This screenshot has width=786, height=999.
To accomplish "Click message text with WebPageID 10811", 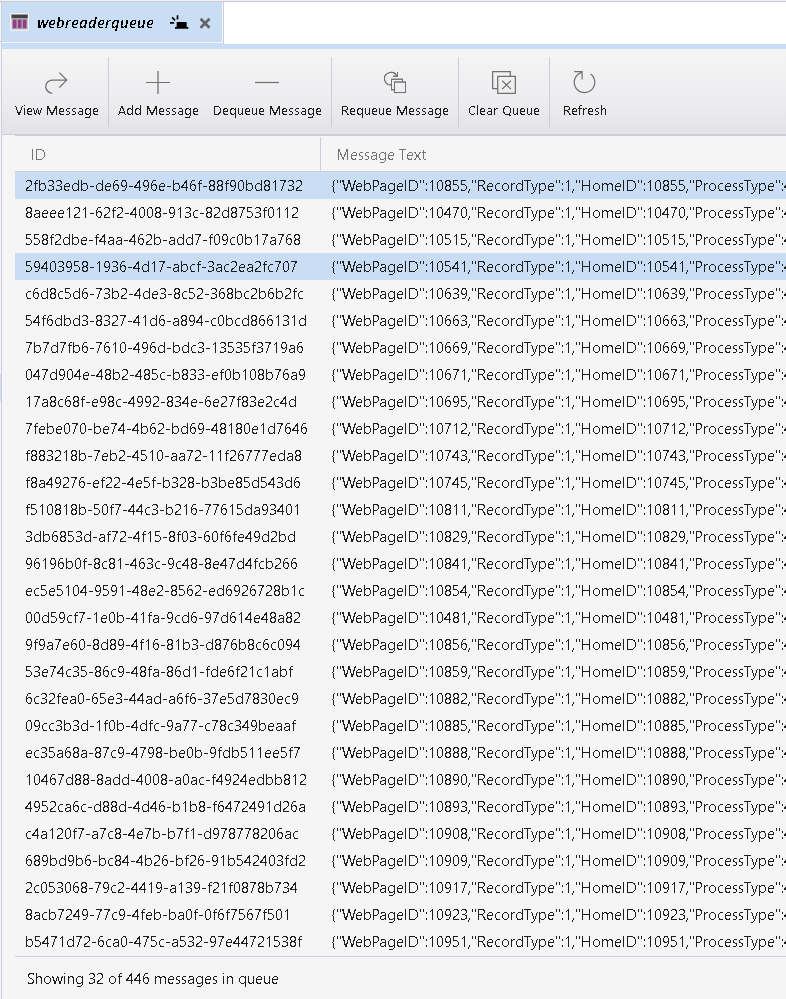I will pyautogui.click(x=558, y=510).
